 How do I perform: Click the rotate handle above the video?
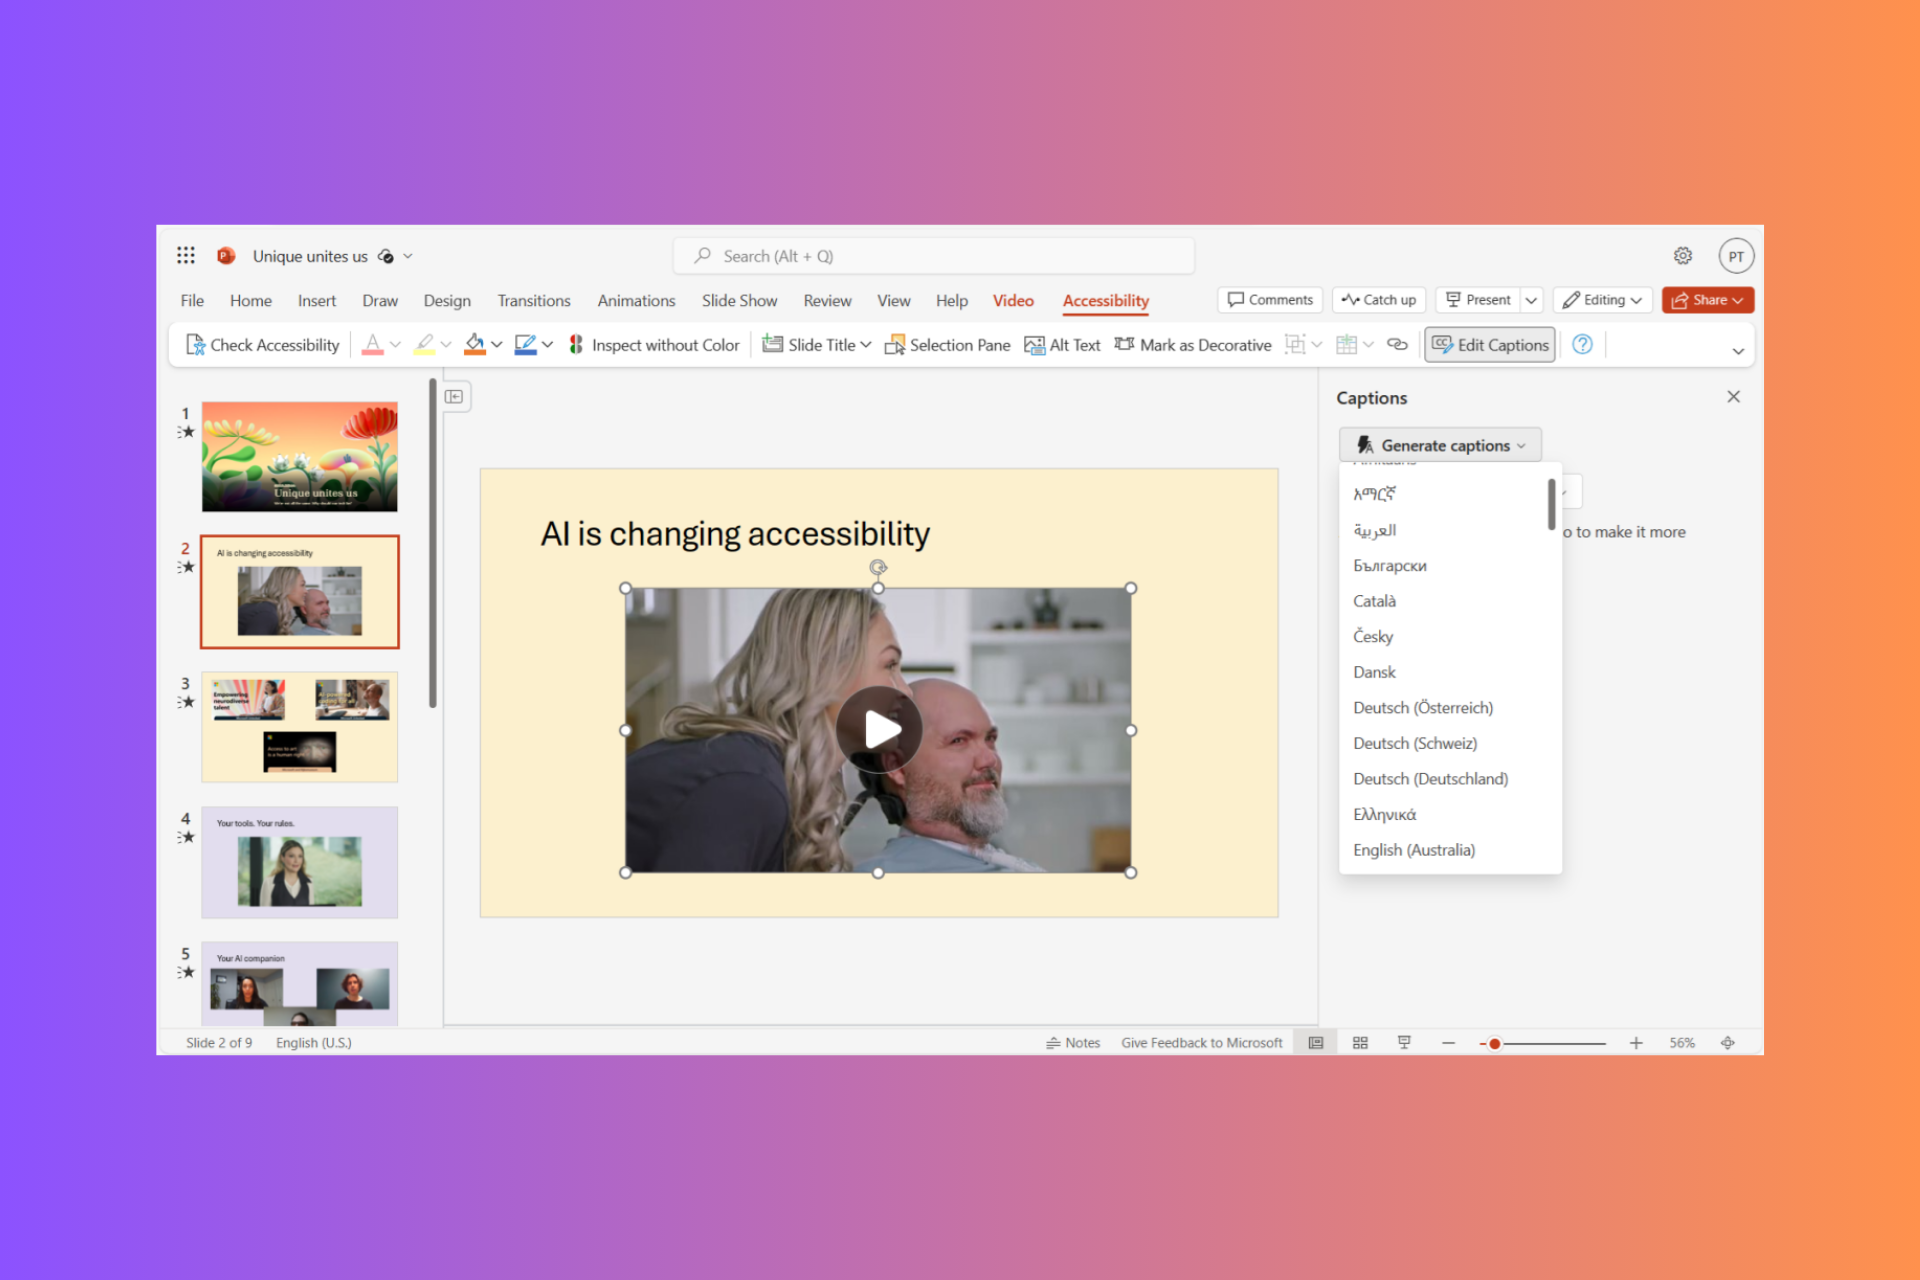coord(878,567)
